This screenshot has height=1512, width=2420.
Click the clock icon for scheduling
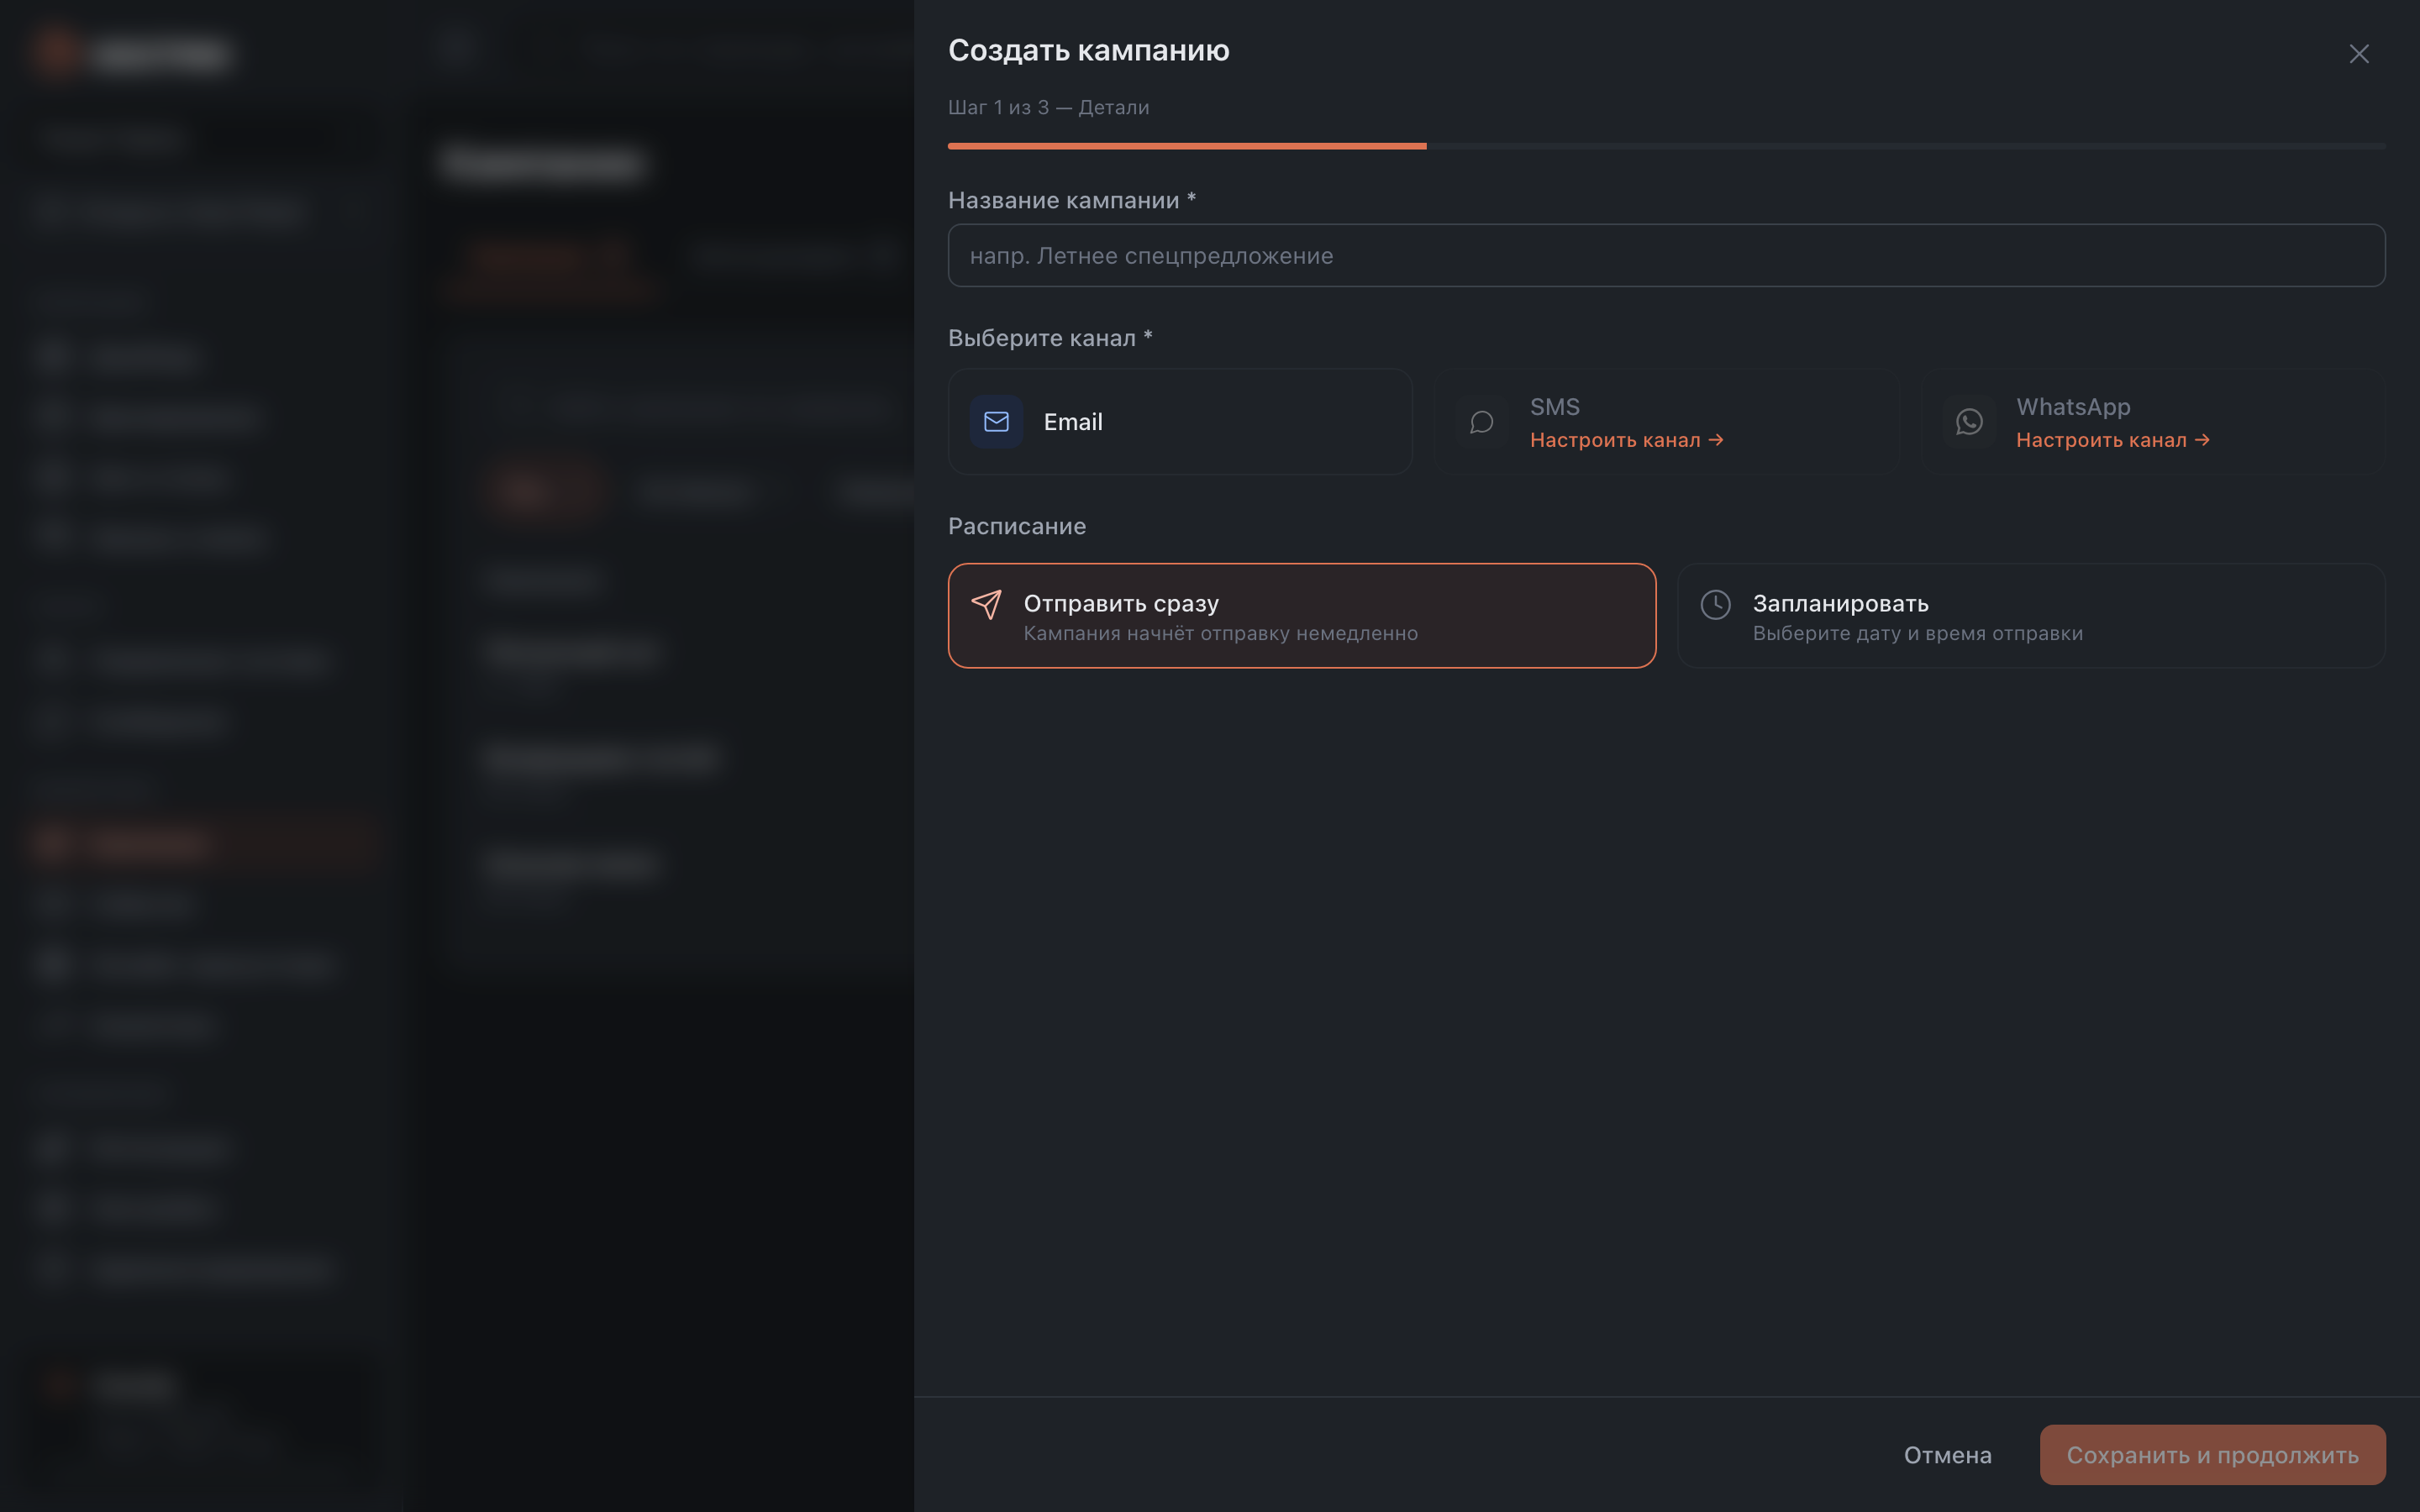click(1716, 604)
